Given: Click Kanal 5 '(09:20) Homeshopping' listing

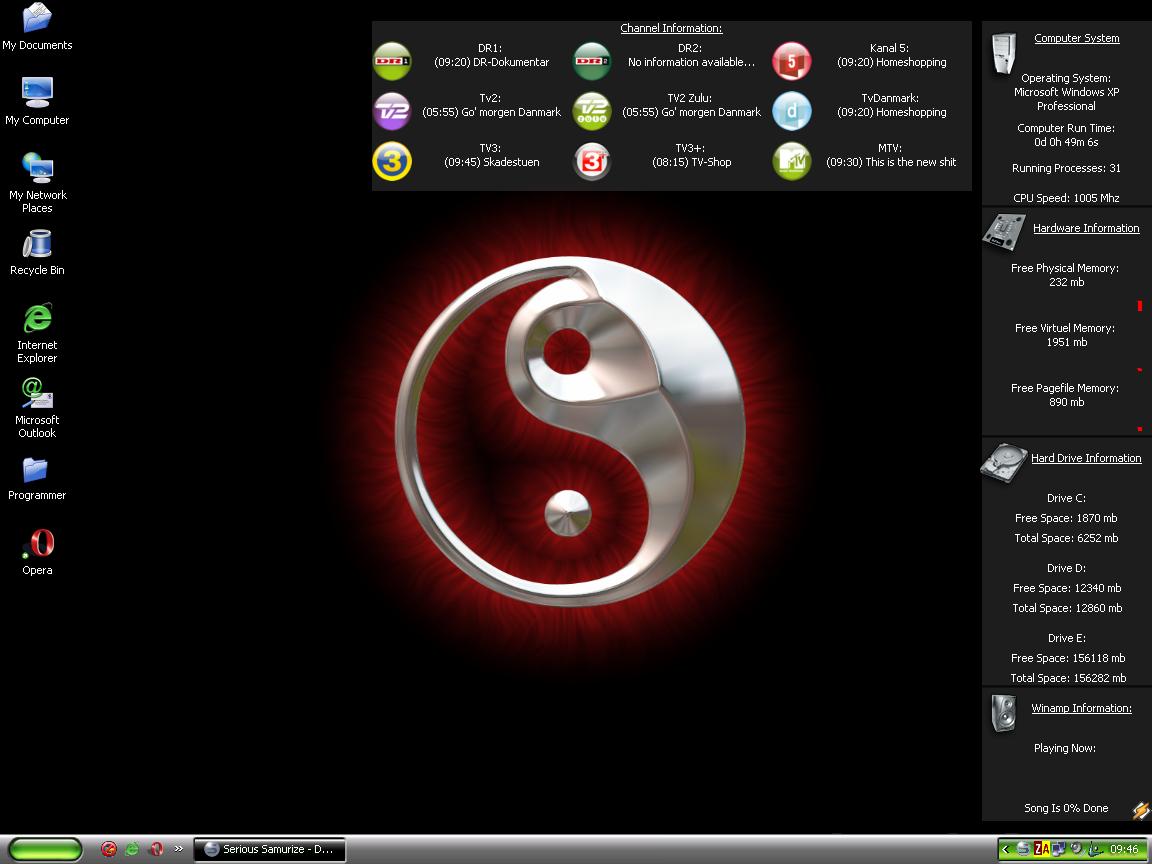Looking at the screenshot, I should click(x=891, y=62).
